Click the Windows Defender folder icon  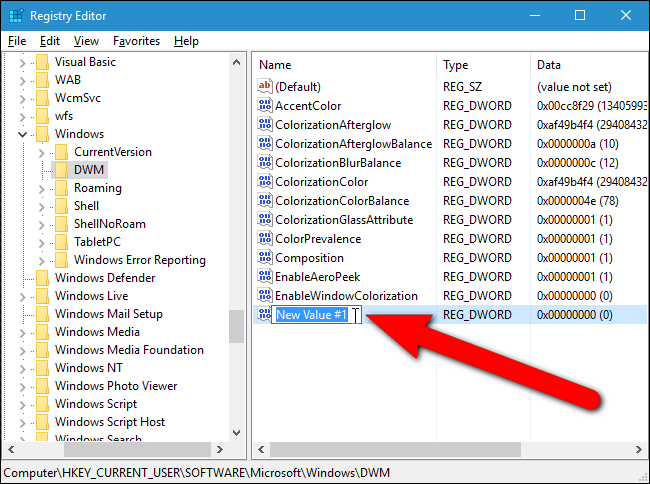tap(42, 278)
